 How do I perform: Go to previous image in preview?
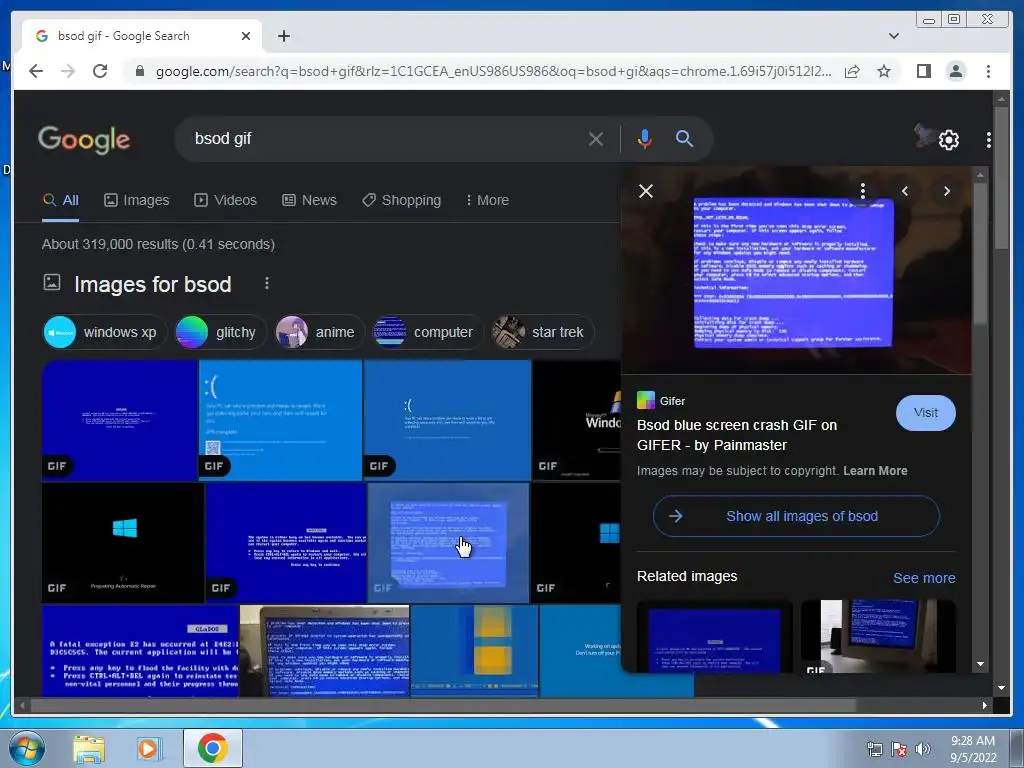[x=904, y=191]
